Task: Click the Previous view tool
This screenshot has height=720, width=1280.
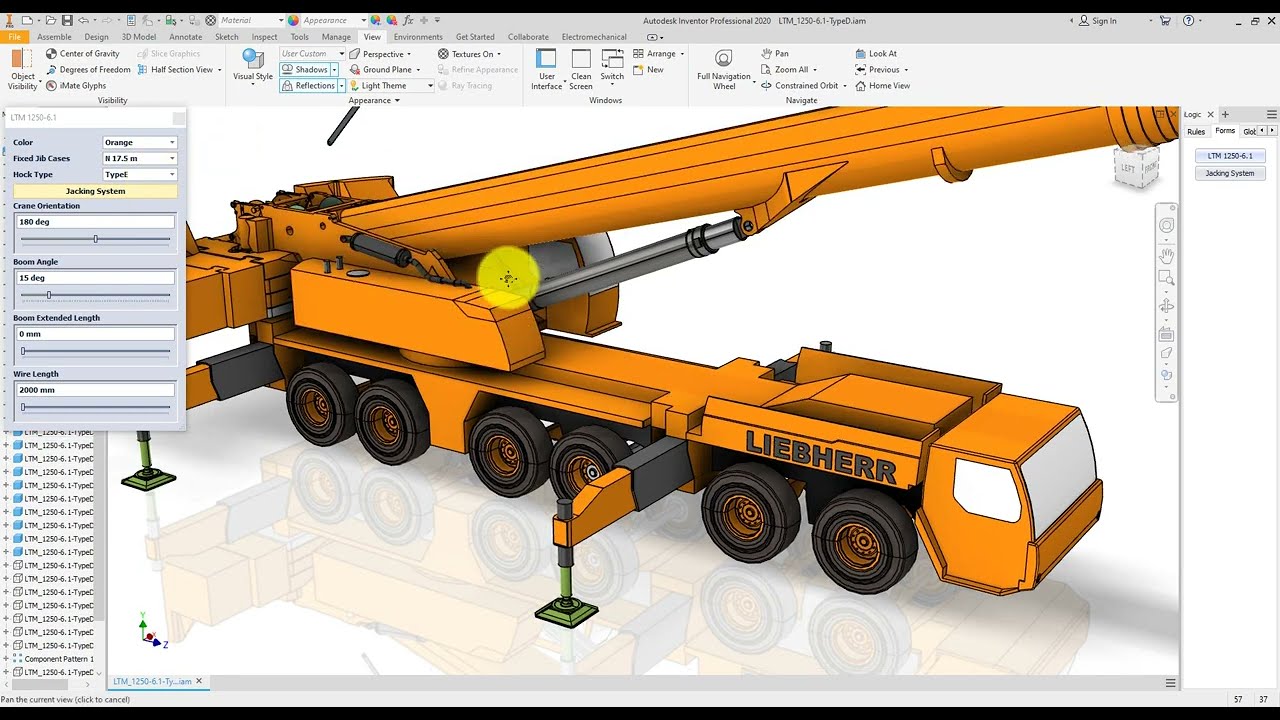Action: pyautogui.click(x=881, y=70)
